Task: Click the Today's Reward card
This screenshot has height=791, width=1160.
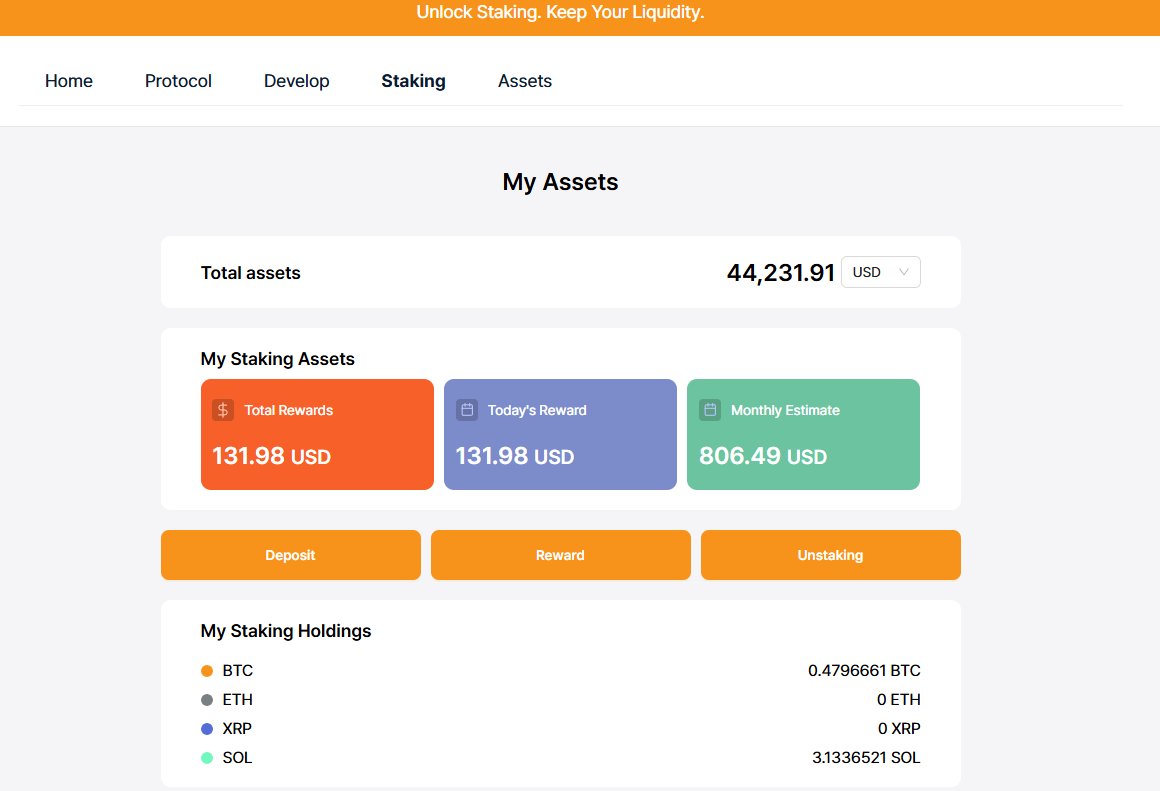Action: (x=560, y=434)
